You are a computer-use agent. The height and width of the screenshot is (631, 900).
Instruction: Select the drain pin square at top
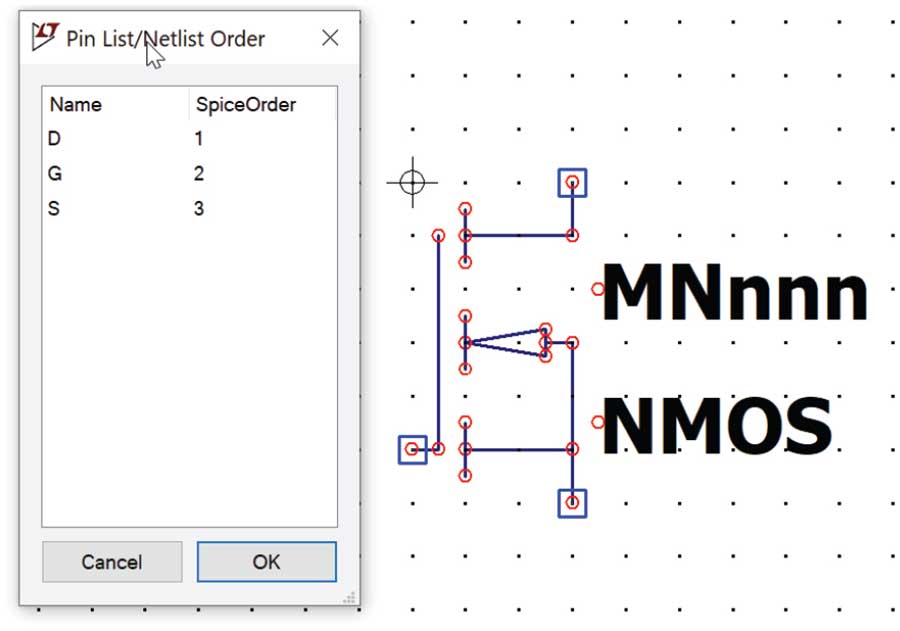coord(572,183)
